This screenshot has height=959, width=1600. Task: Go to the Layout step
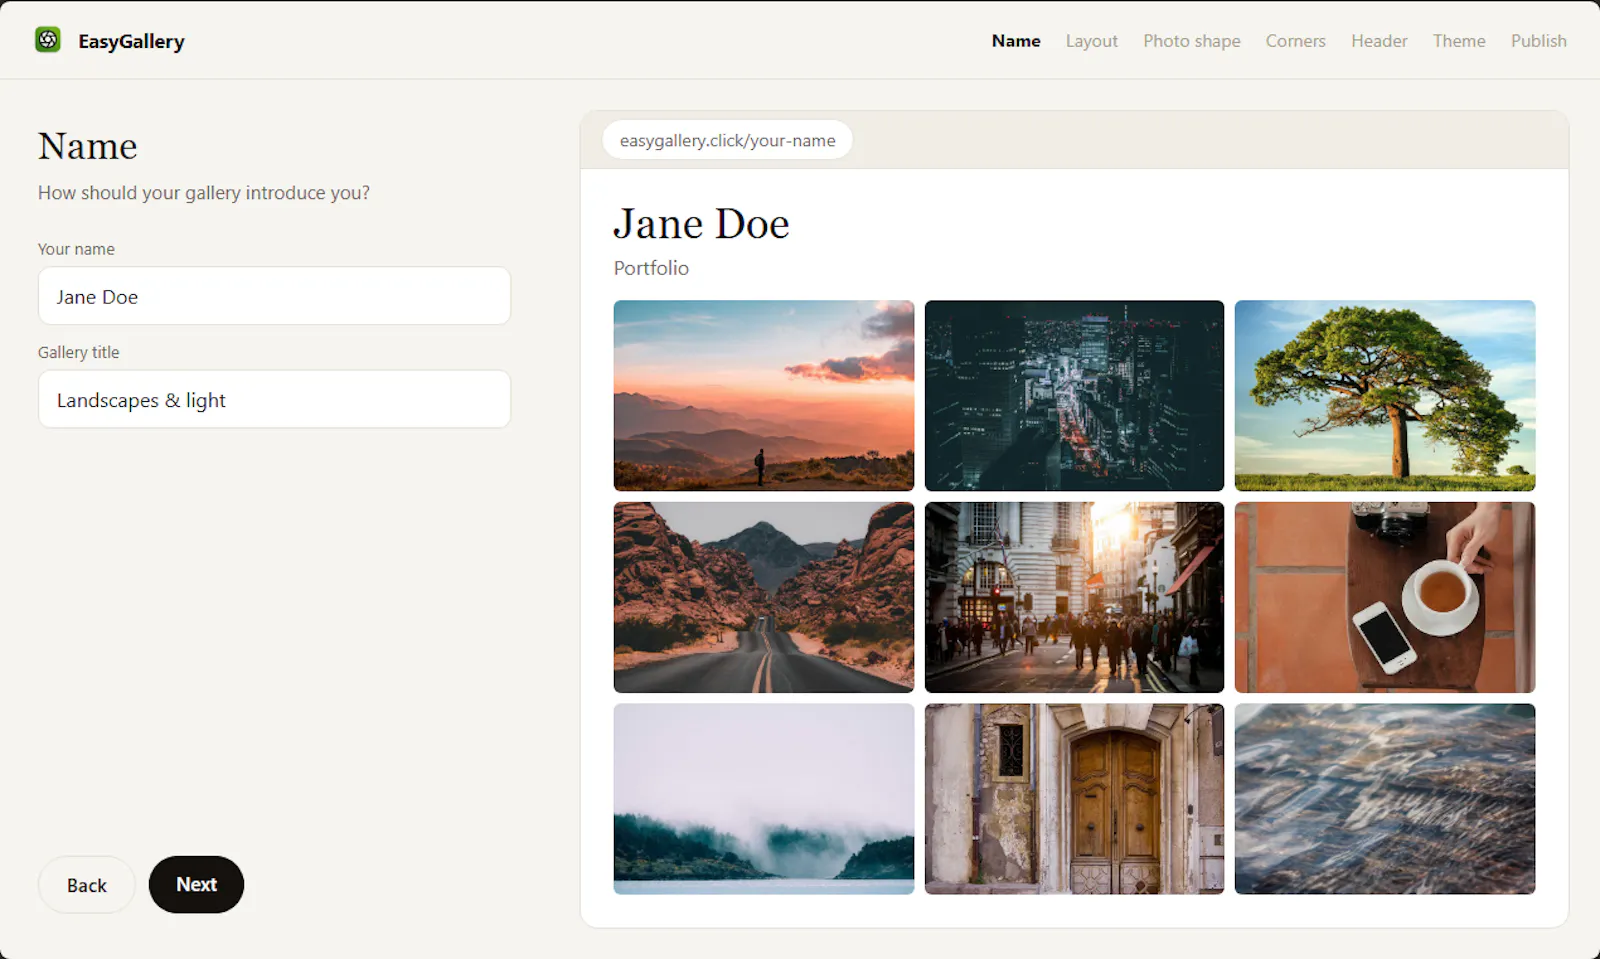click(x=1091, y=41)
